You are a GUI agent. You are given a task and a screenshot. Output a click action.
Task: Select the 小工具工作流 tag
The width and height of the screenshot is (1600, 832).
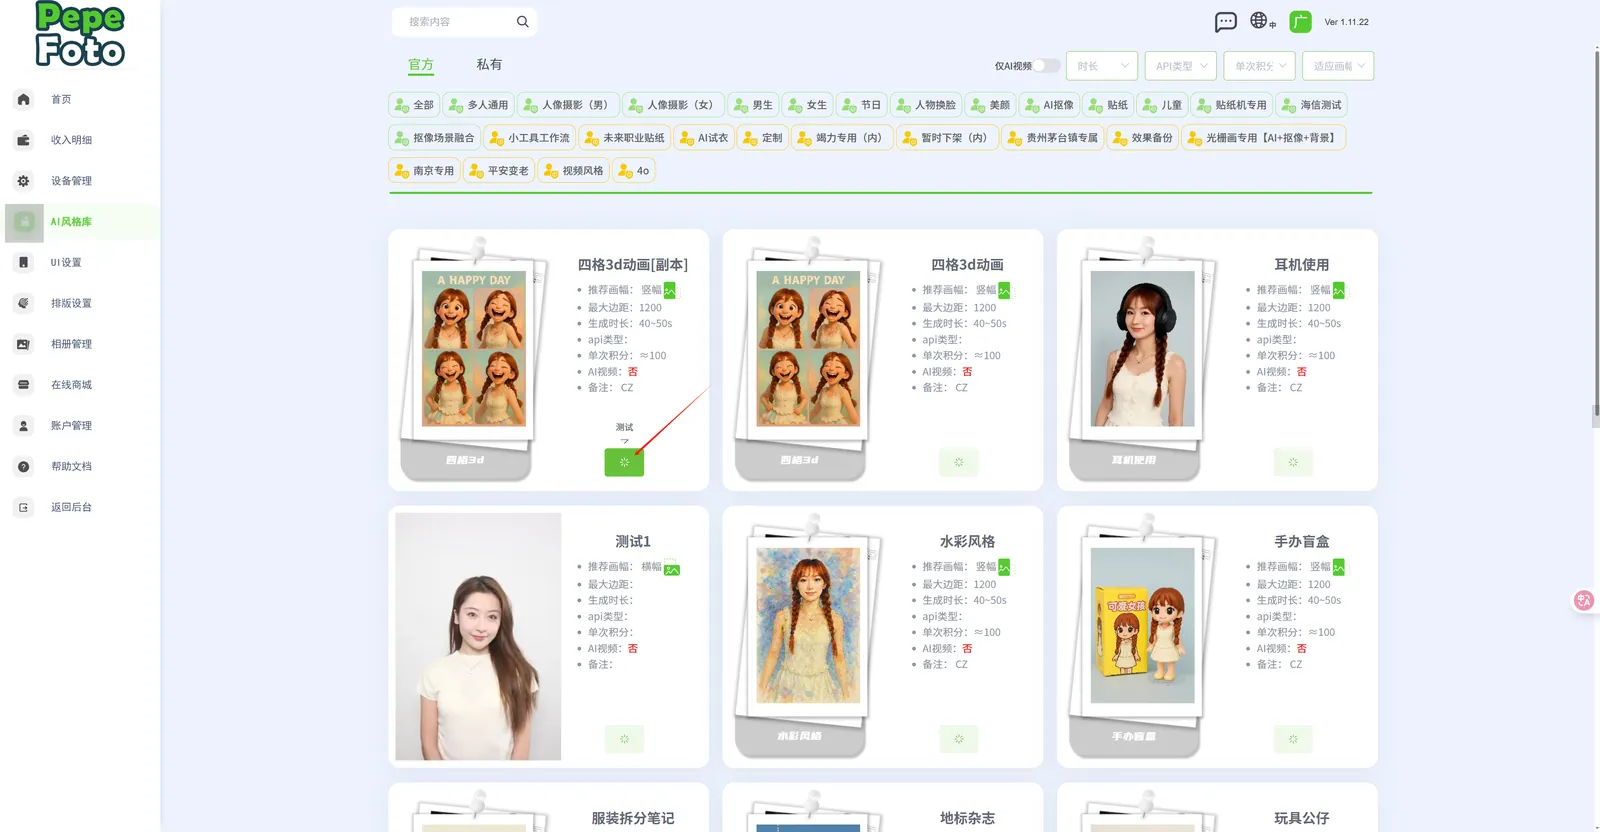[x=529, y=138]
